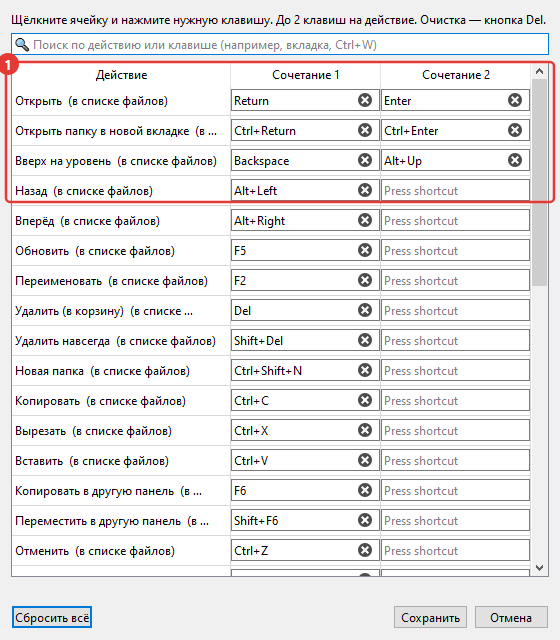Click empty second shortcut for Копировать
The image size is (560, 640).
(456, 400)
